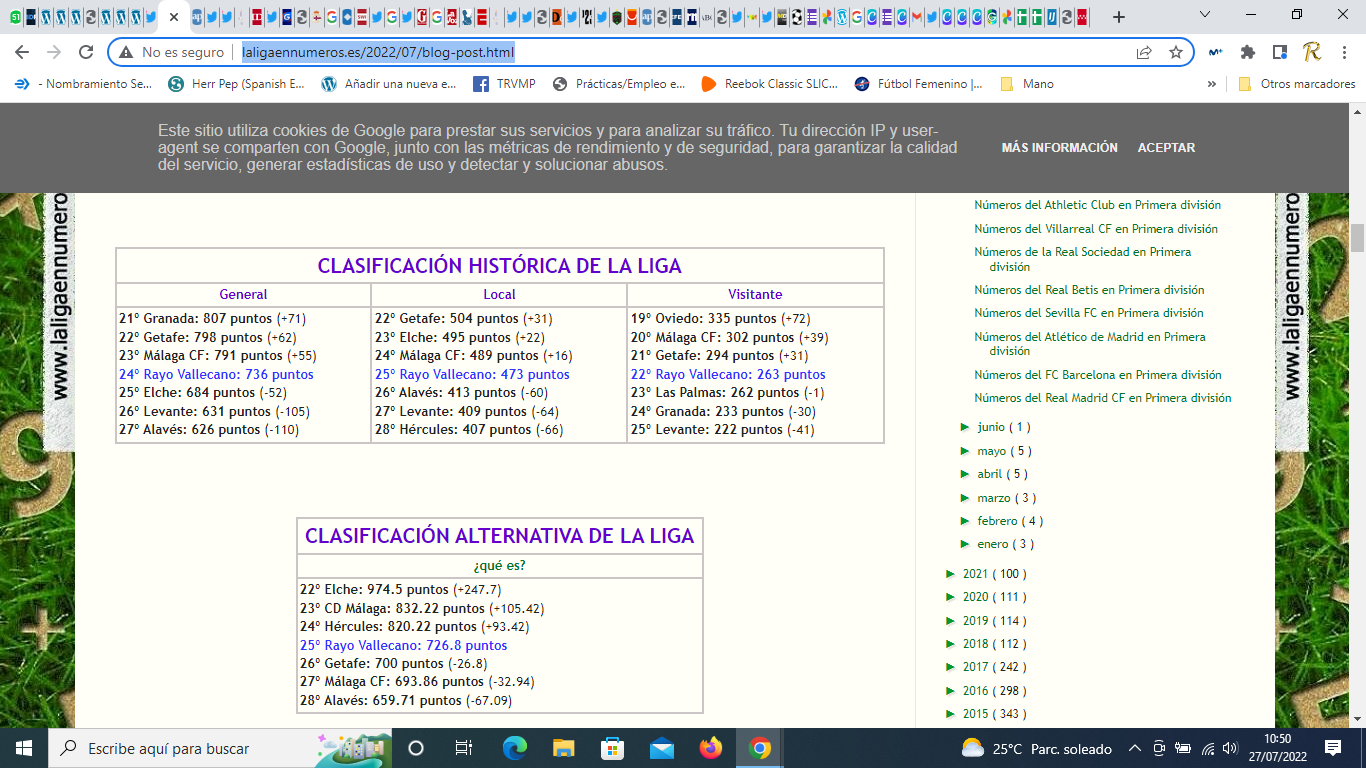Open the share page icon in address bar
Screen dimensions: 1366x768
1144,52
